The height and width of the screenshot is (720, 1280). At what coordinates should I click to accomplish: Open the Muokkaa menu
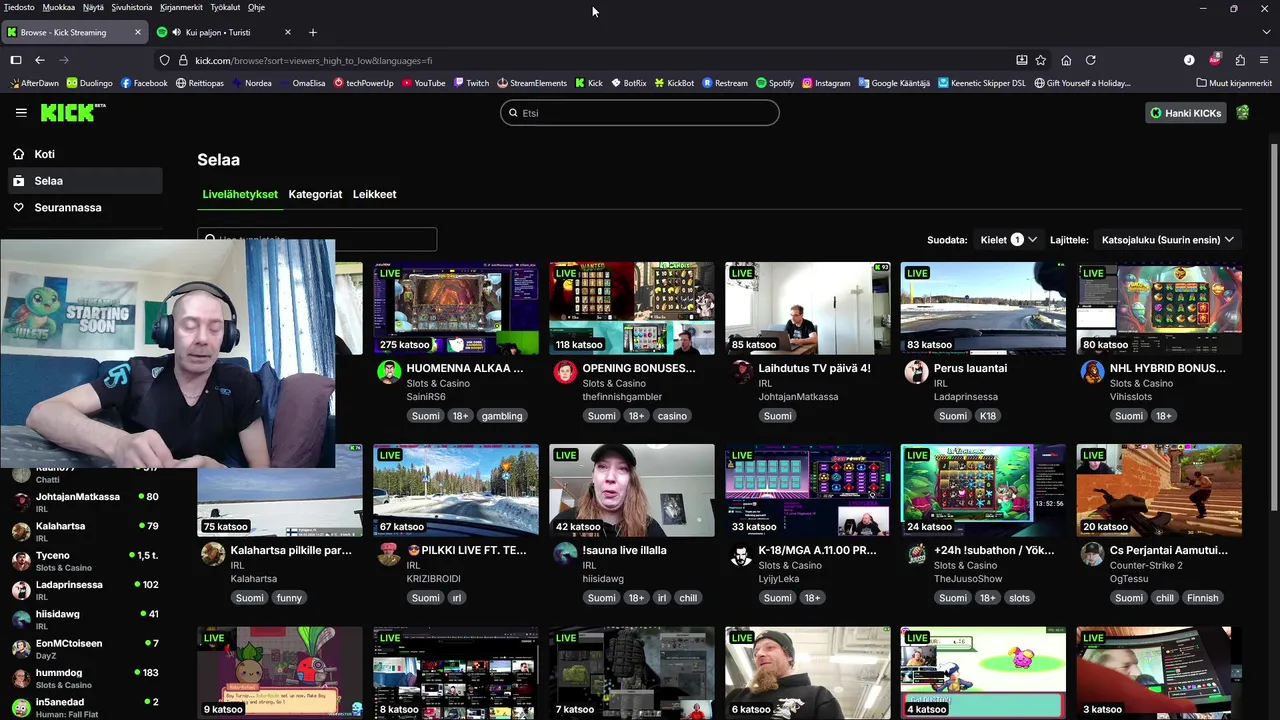point(59,7)
